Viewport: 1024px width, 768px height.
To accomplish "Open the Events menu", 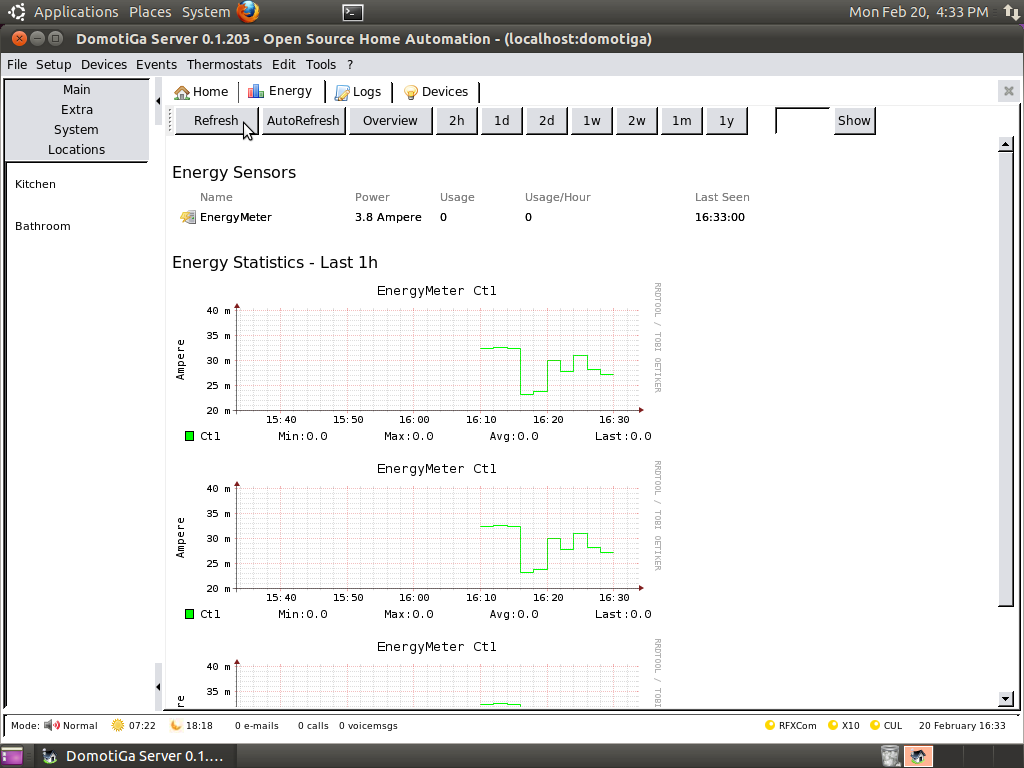I will tap(156, 65).
